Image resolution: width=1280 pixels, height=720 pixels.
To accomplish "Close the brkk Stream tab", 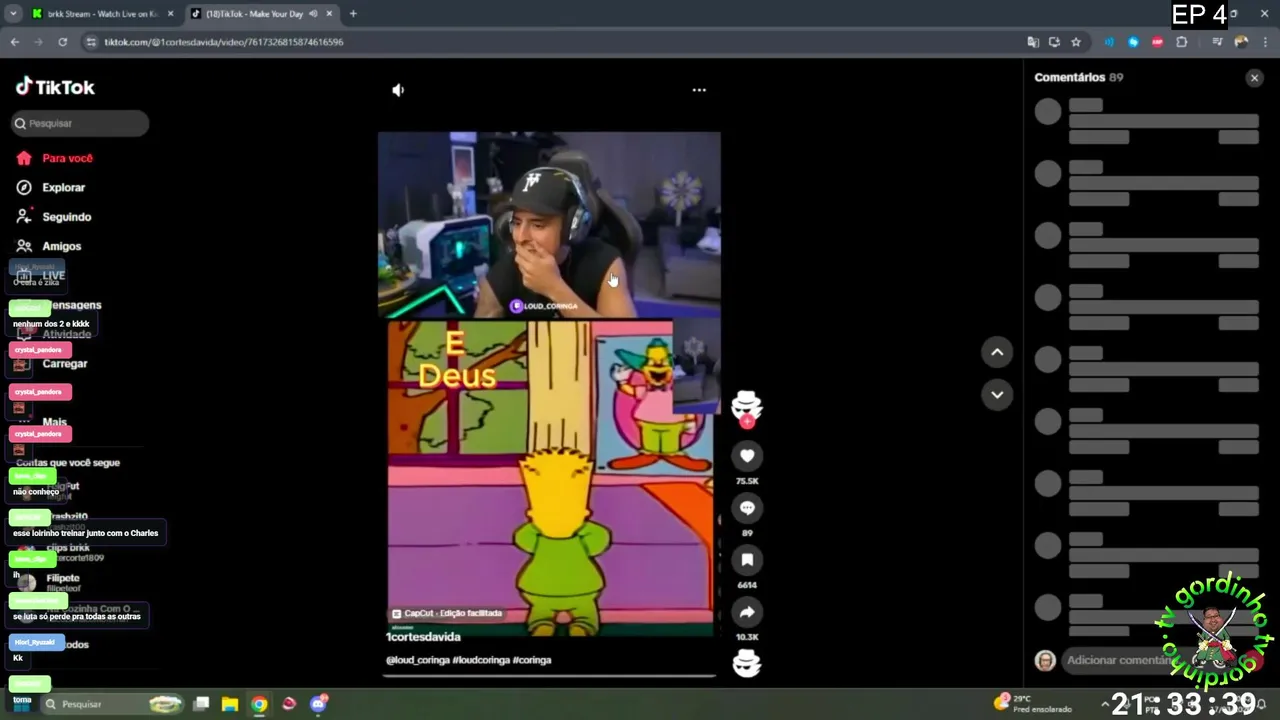I will click(x=170, y=14).
